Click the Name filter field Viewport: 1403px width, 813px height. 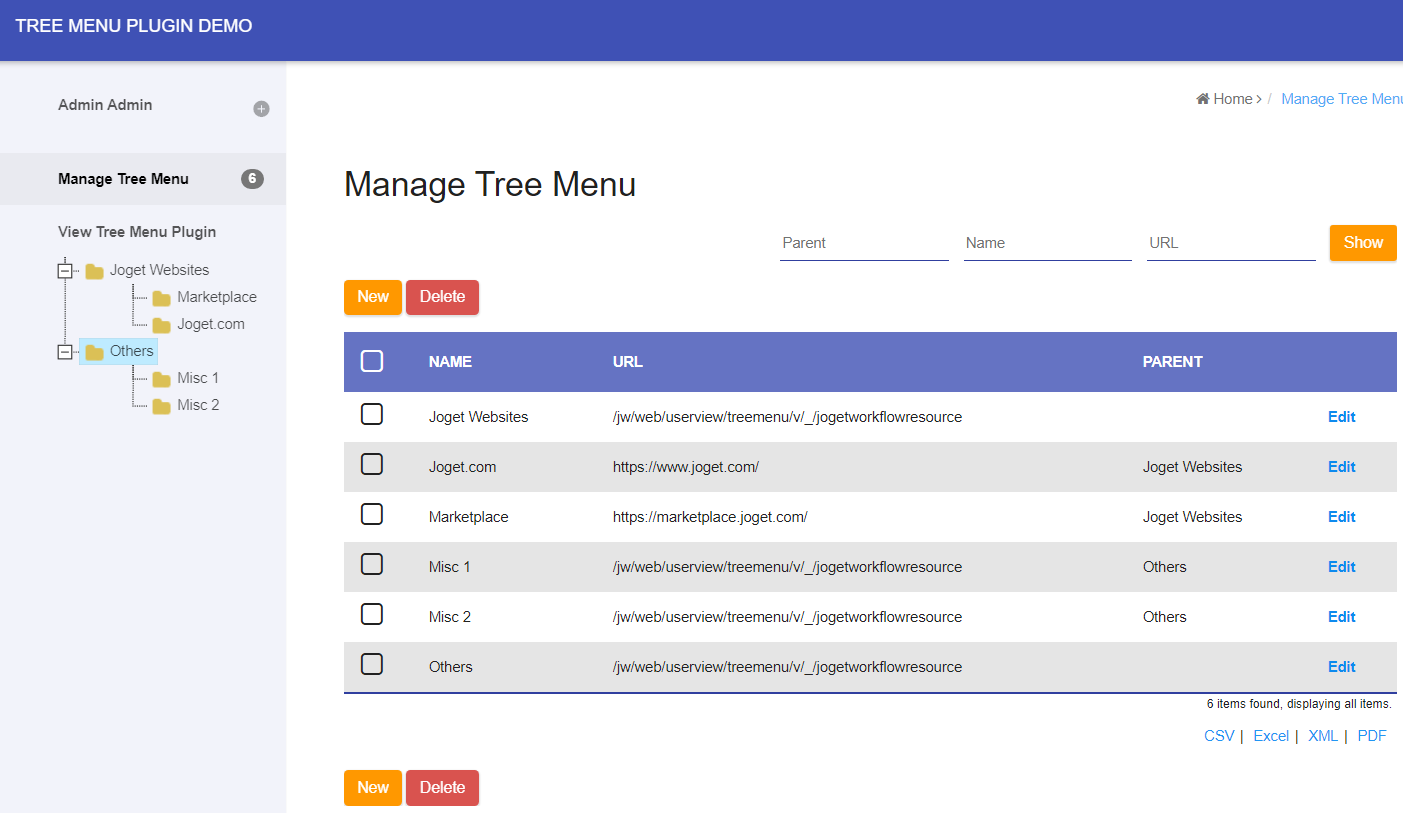[1048, 243]
